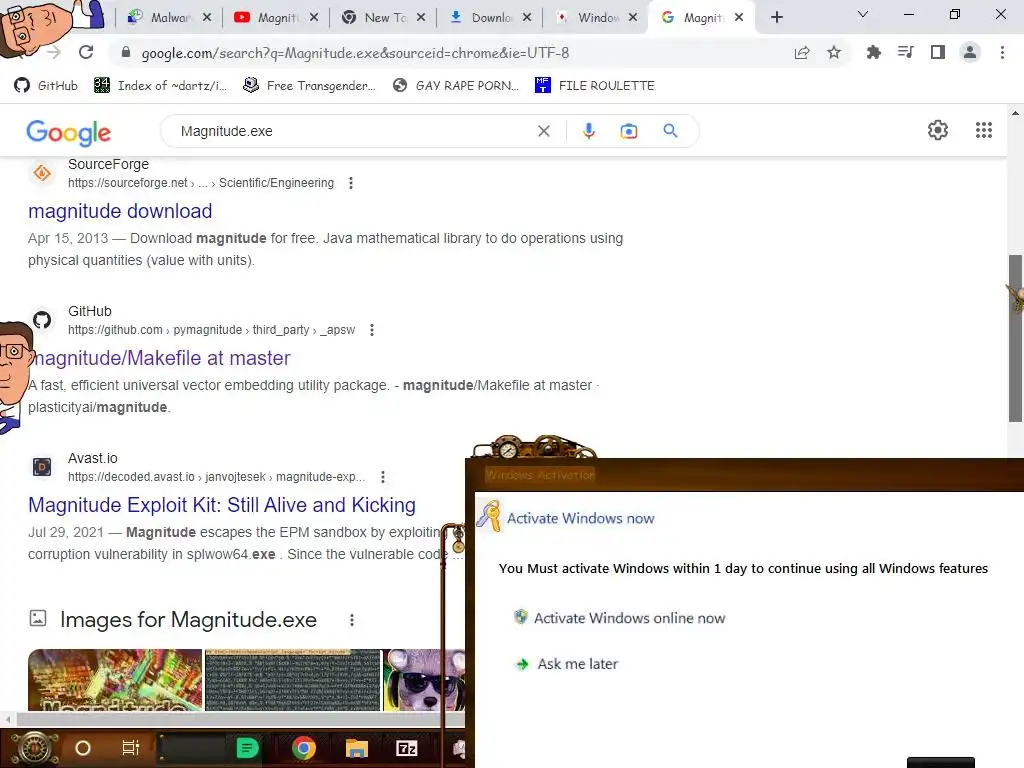Screen dimensions: 1024x768
Task: Clear the search box with X icon
Action: click(543, 131)
